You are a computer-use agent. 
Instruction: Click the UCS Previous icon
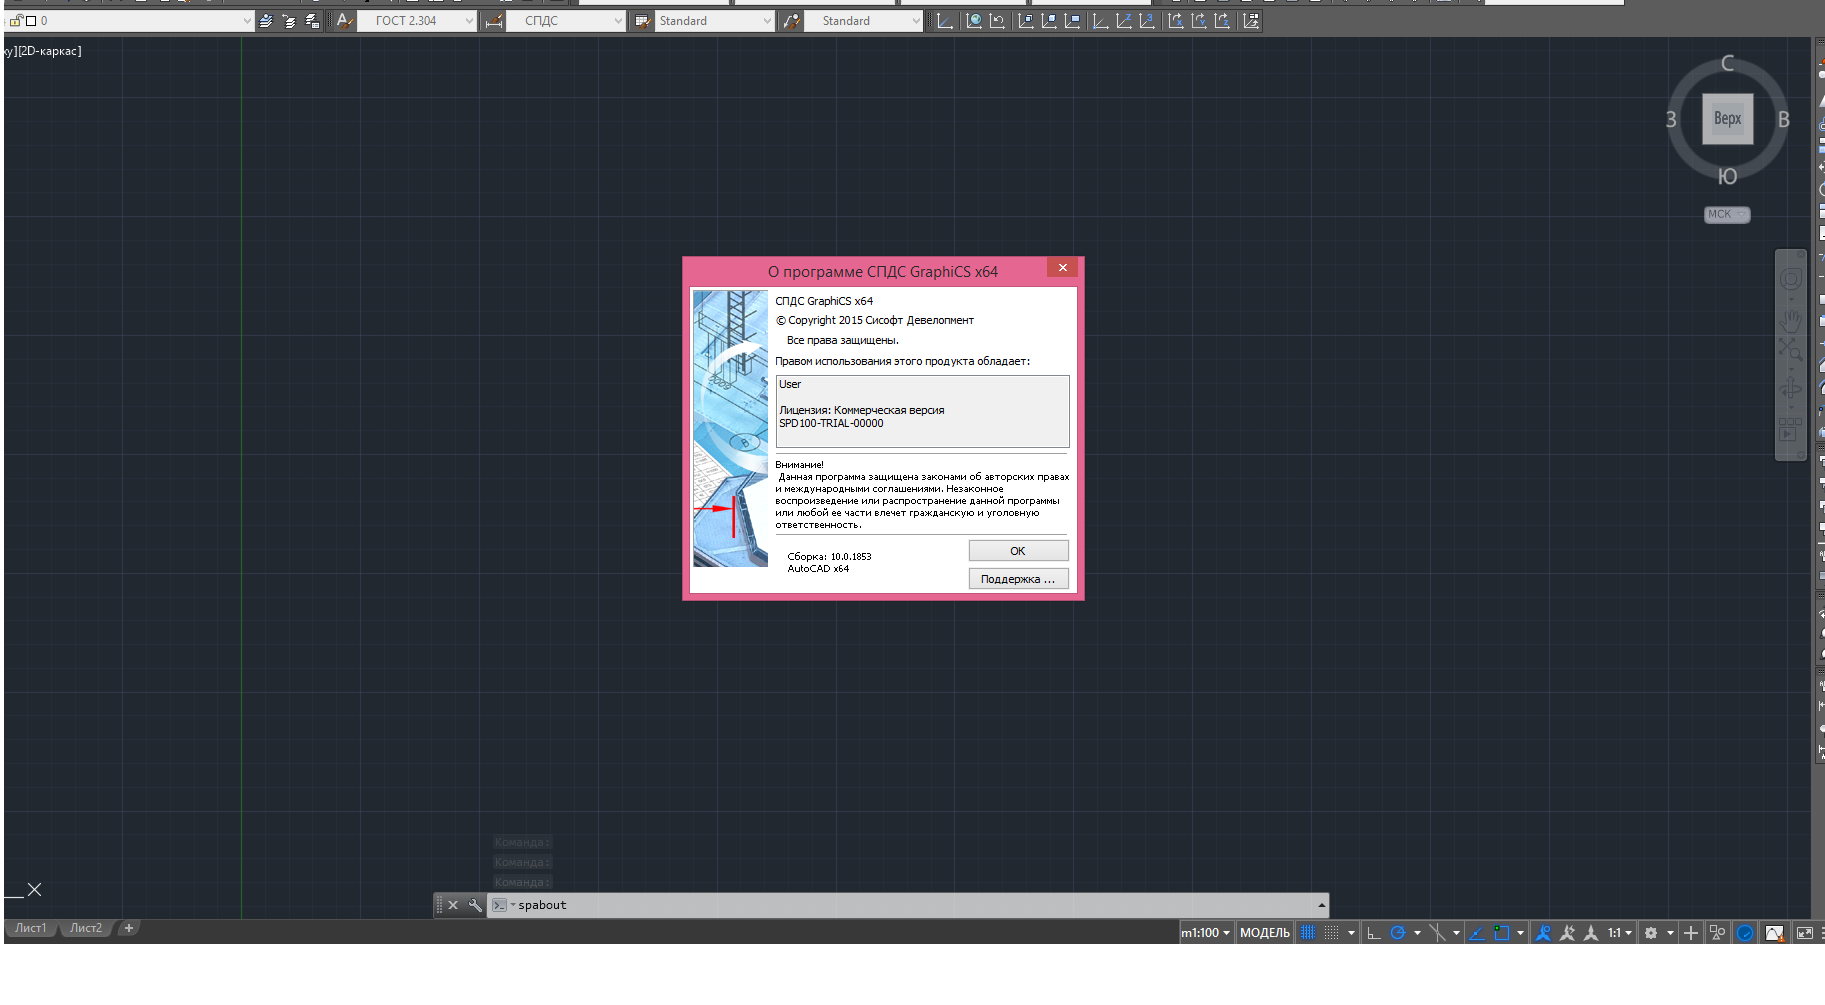click(997, 21)
